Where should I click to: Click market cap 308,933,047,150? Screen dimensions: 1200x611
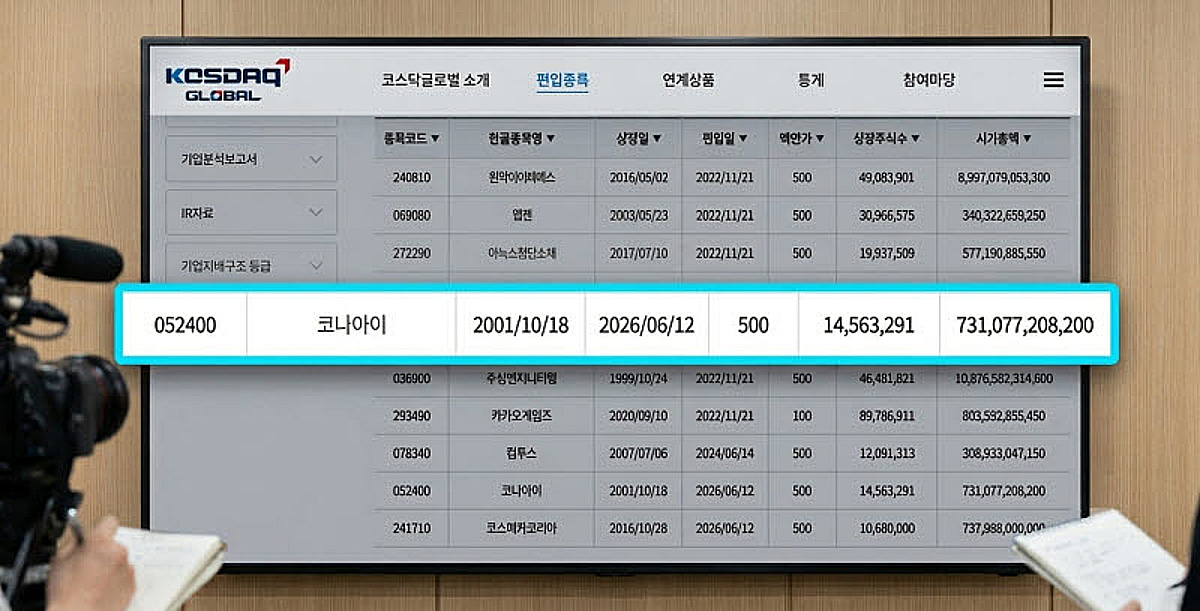tap(1003, 453)
